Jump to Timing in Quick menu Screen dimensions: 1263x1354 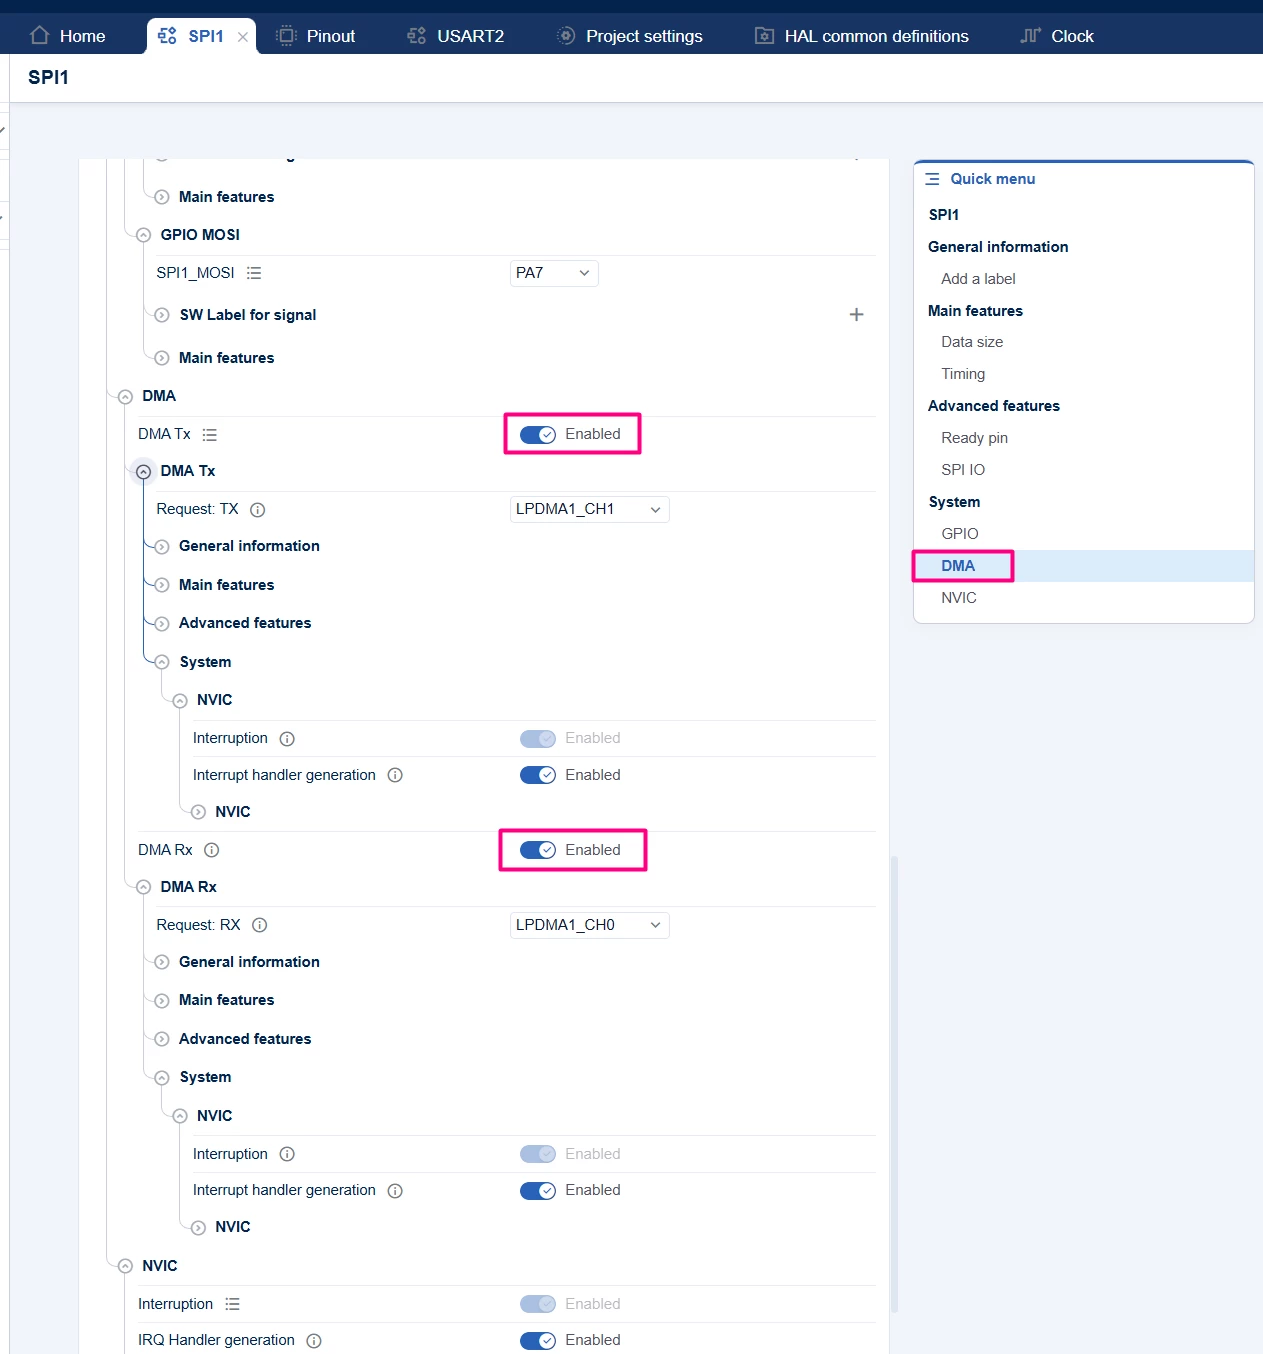963,374
